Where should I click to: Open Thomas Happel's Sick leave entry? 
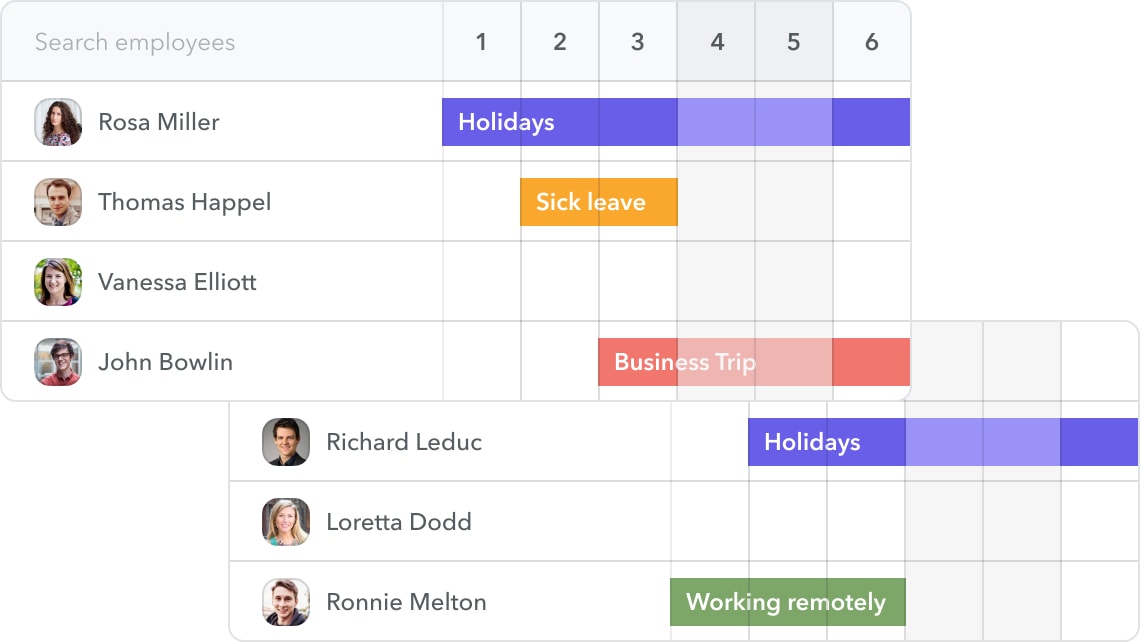[x=598, y=201]
